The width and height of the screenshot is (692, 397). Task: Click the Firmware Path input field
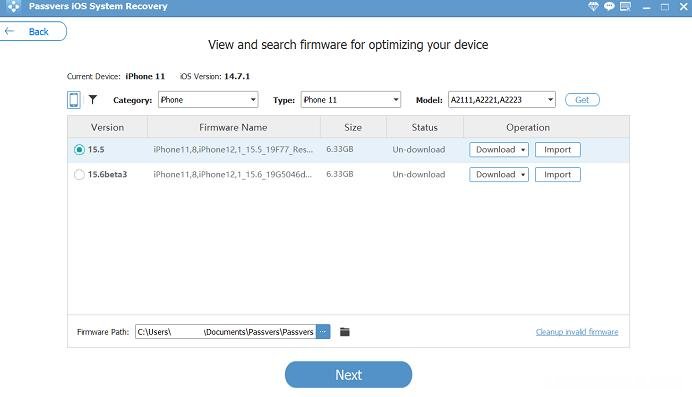tap(226, 331)
